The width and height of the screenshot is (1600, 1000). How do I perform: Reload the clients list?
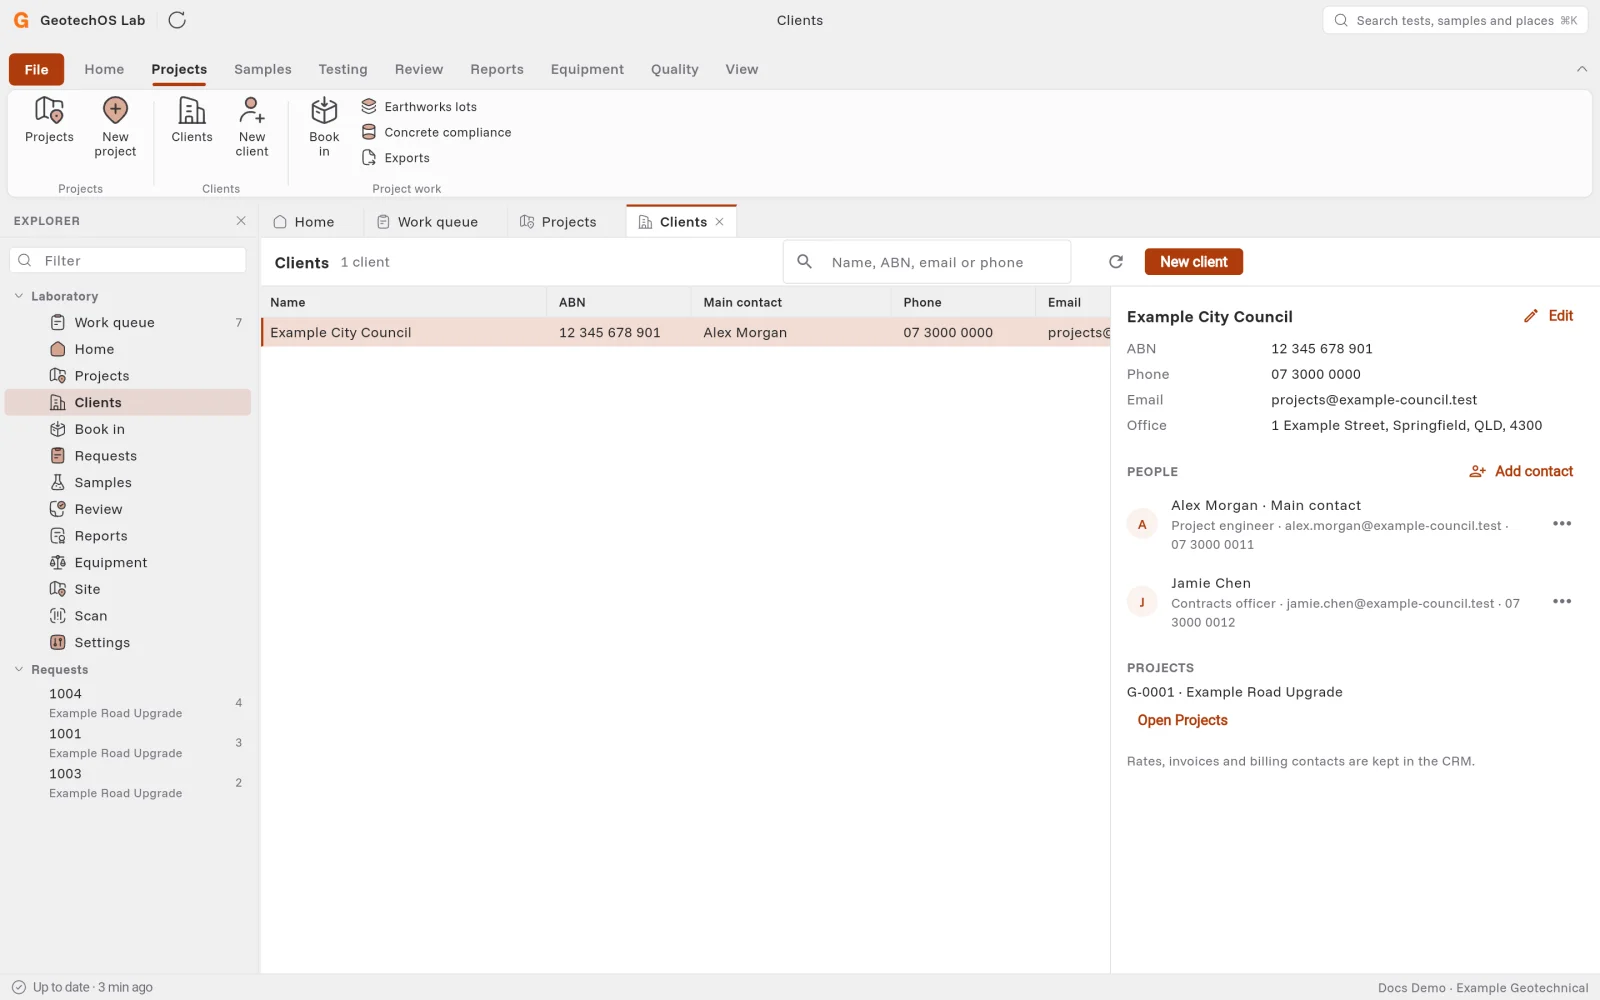pos(1116,262)
